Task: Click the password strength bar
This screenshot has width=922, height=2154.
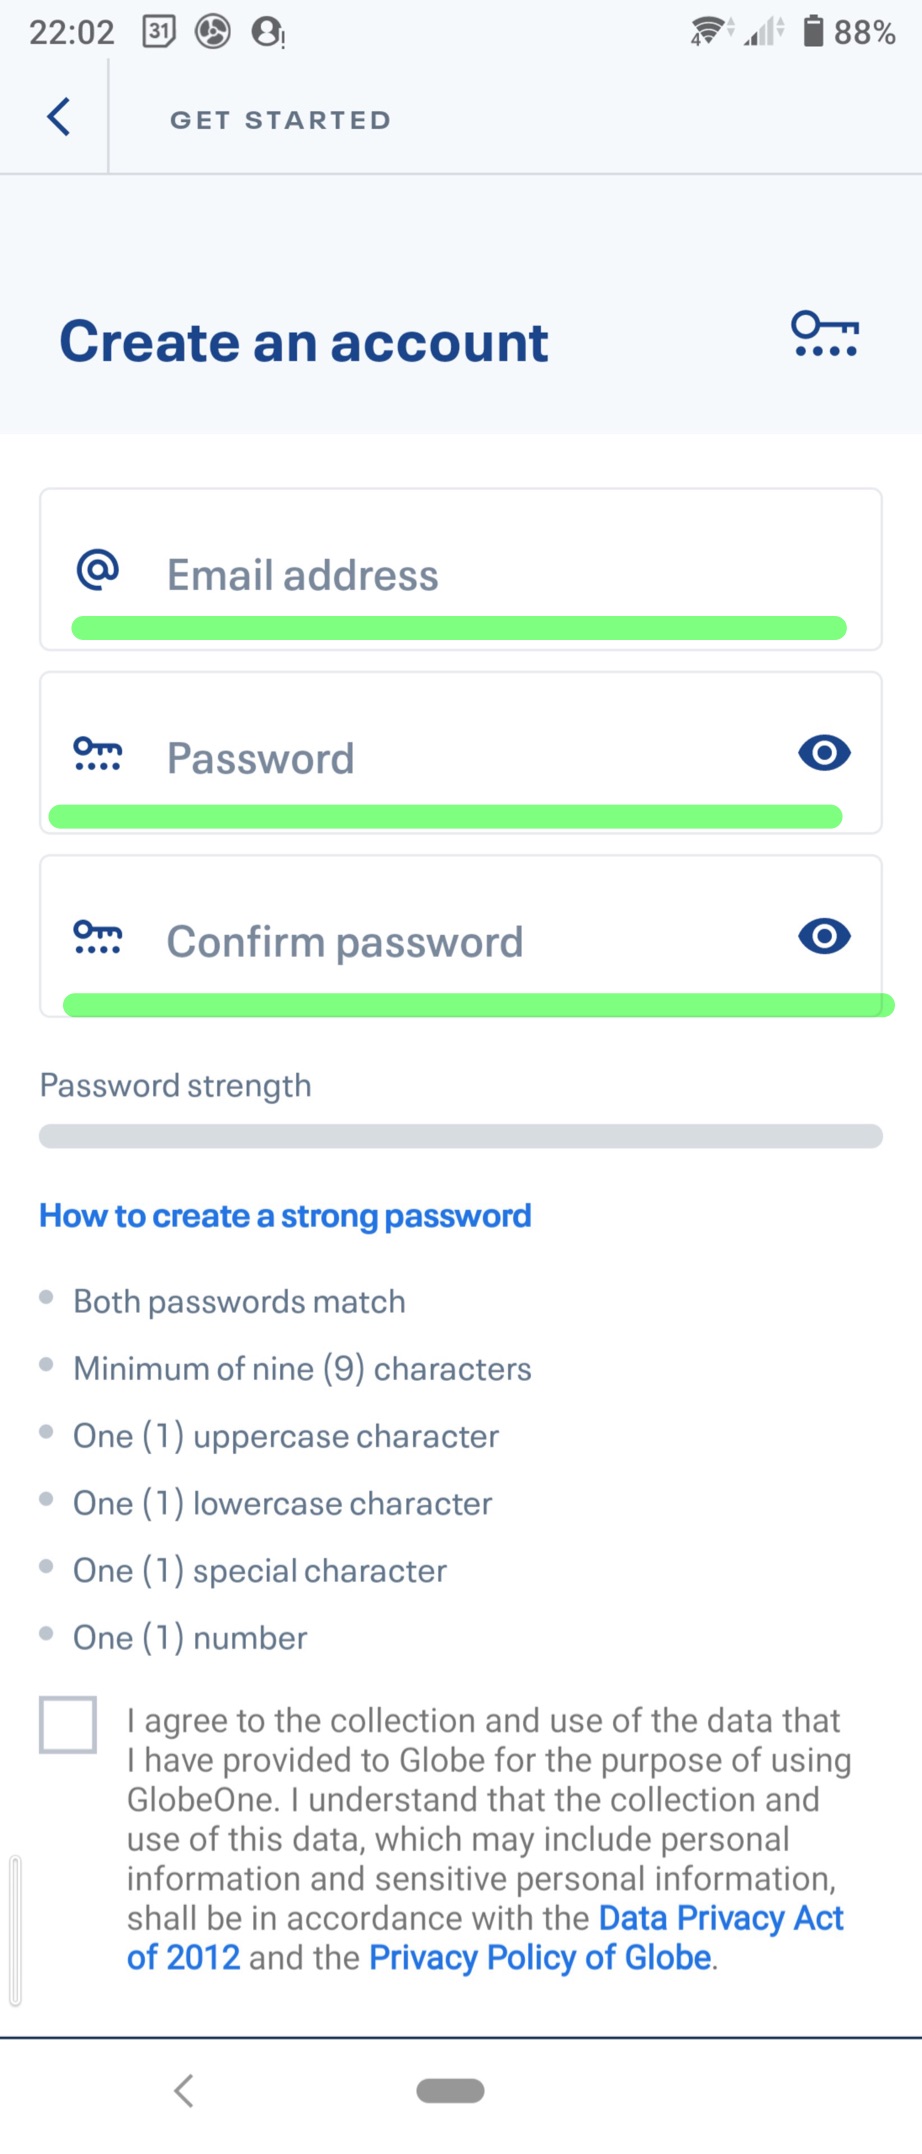Action: (x=460, y=1136)
